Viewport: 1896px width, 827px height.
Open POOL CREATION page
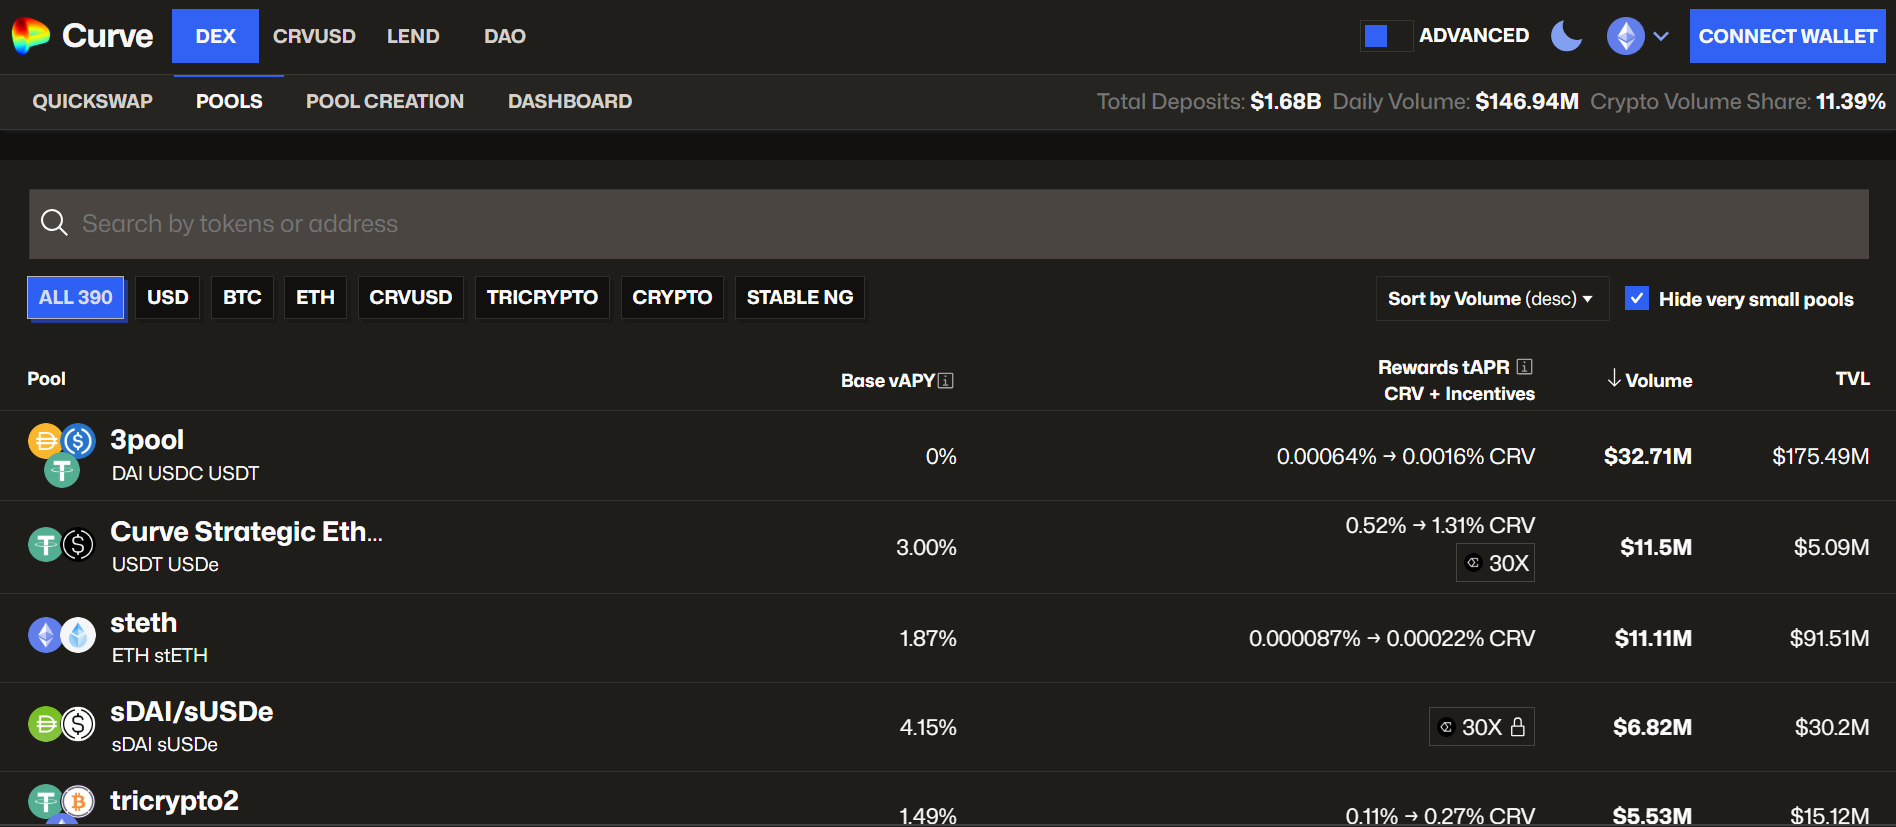[385, 101]
